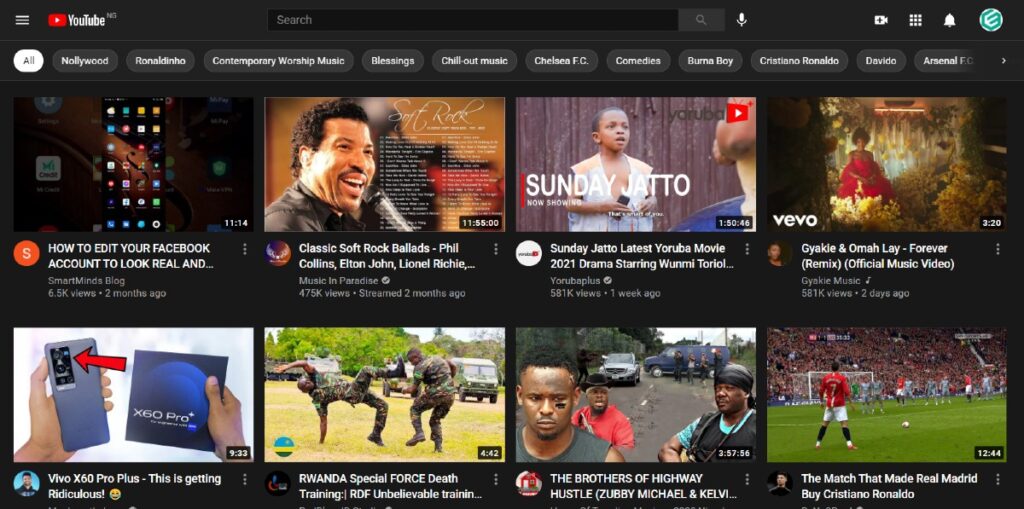
Task: Open the Vivo X60 video channel avatar
Action: point(26,484)
